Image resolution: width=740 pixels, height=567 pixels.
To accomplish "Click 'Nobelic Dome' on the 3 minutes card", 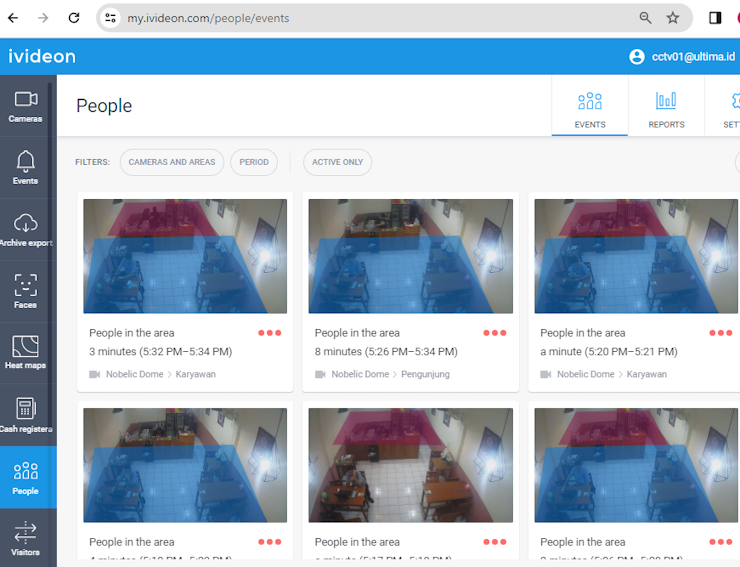I will [x=135, y=374].
